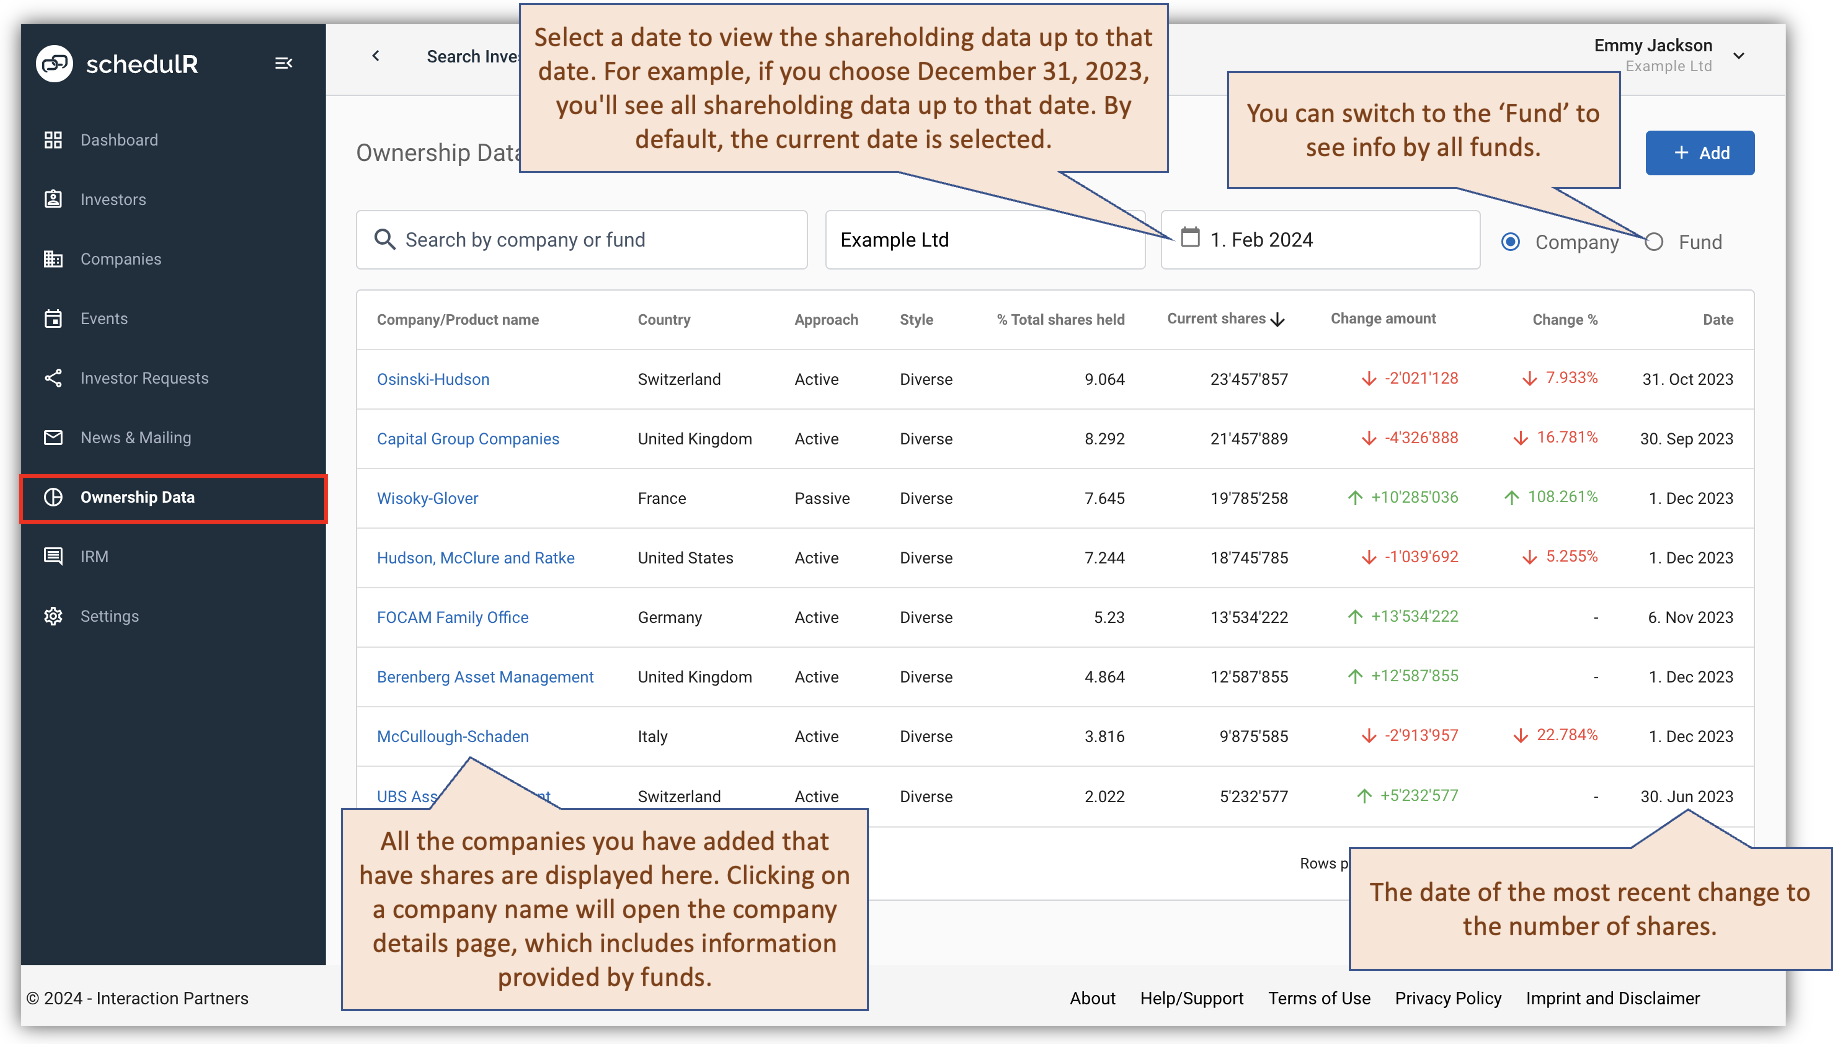Click the Companies building icon

point(53,258)
